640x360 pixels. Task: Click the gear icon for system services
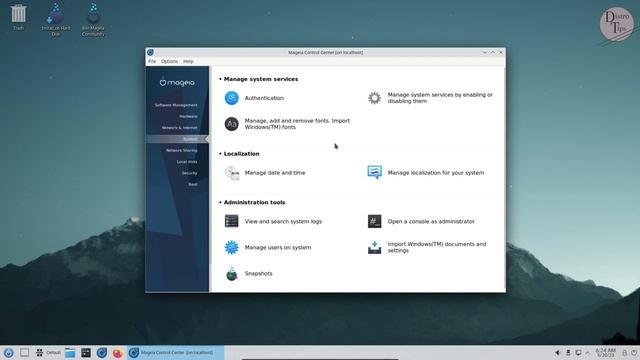[374, 98]
